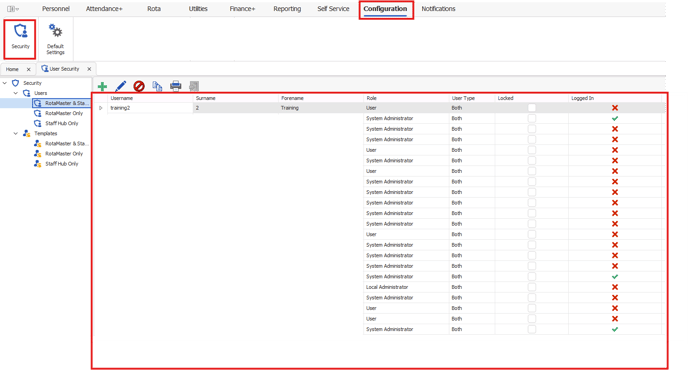The height and width of the screenshot is (370, 688).
Task: Click the Logged In red X for Local Administrator
Action: pyautogui.click(x=615, y=287)
